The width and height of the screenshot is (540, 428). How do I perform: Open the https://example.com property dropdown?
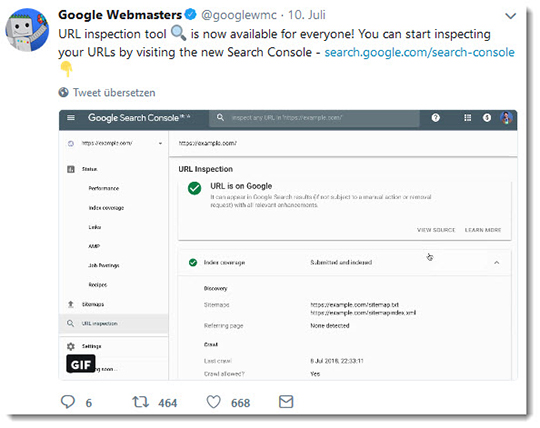coord(114,143)
